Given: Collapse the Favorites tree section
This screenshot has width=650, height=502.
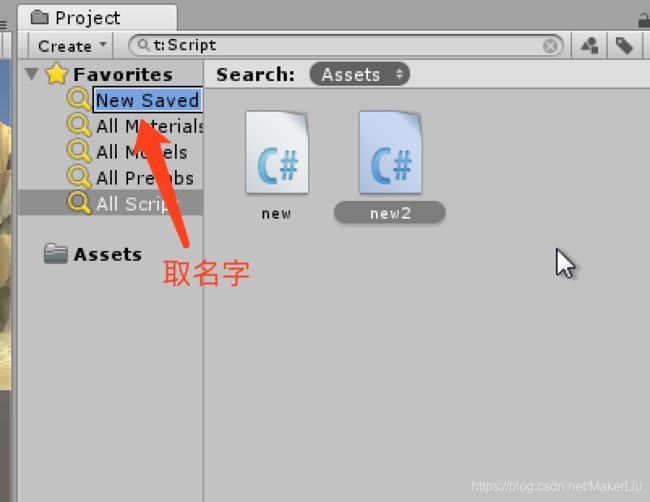Looking at the screenshot, I should [32, 74].
